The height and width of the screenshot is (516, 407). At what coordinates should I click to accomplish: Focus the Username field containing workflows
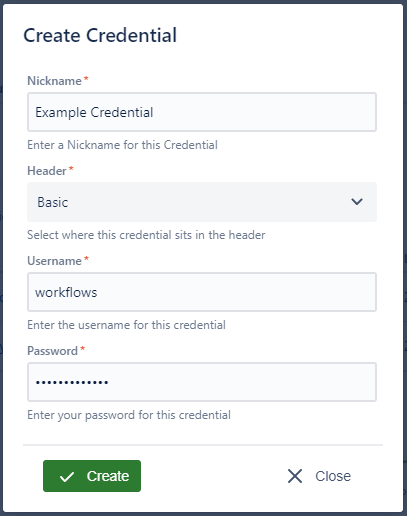(202, 292)
